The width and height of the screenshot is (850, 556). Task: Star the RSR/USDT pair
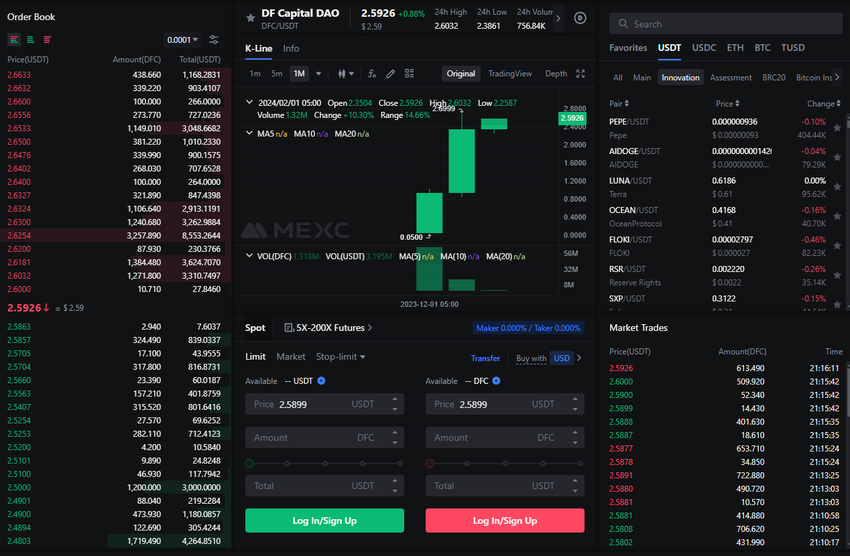pyautogui.click(x=837, y=275)
